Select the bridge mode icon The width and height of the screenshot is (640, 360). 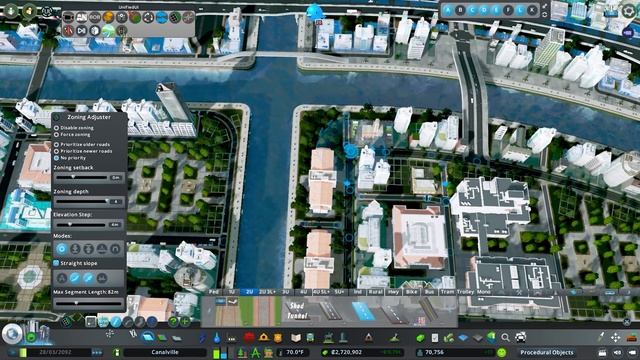(102, 249)
